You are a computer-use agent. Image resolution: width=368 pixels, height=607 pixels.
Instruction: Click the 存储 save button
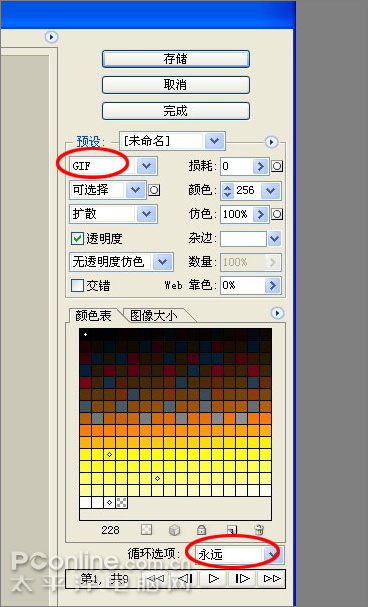click(x=176, y=59)
